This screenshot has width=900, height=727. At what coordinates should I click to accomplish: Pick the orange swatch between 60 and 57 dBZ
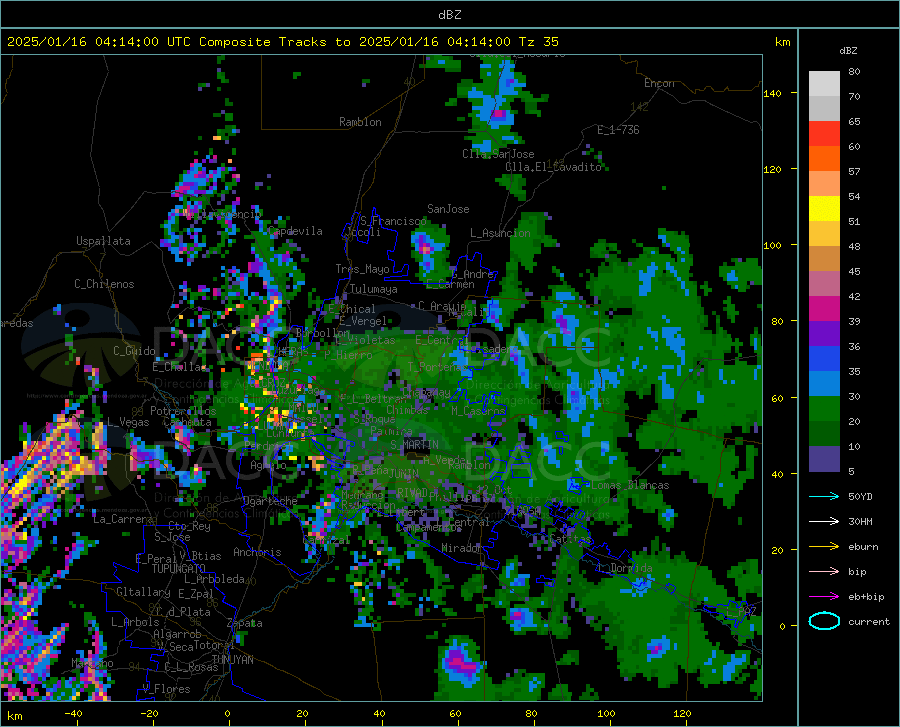pyautogui.click(x=824, y=159)
